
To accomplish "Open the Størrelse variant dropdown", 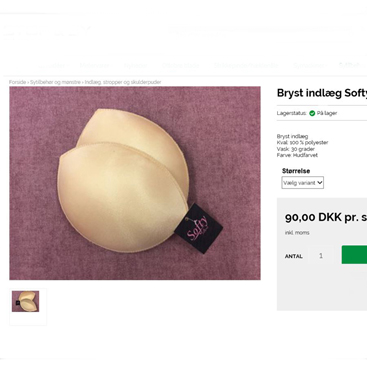I will point(302,182).
